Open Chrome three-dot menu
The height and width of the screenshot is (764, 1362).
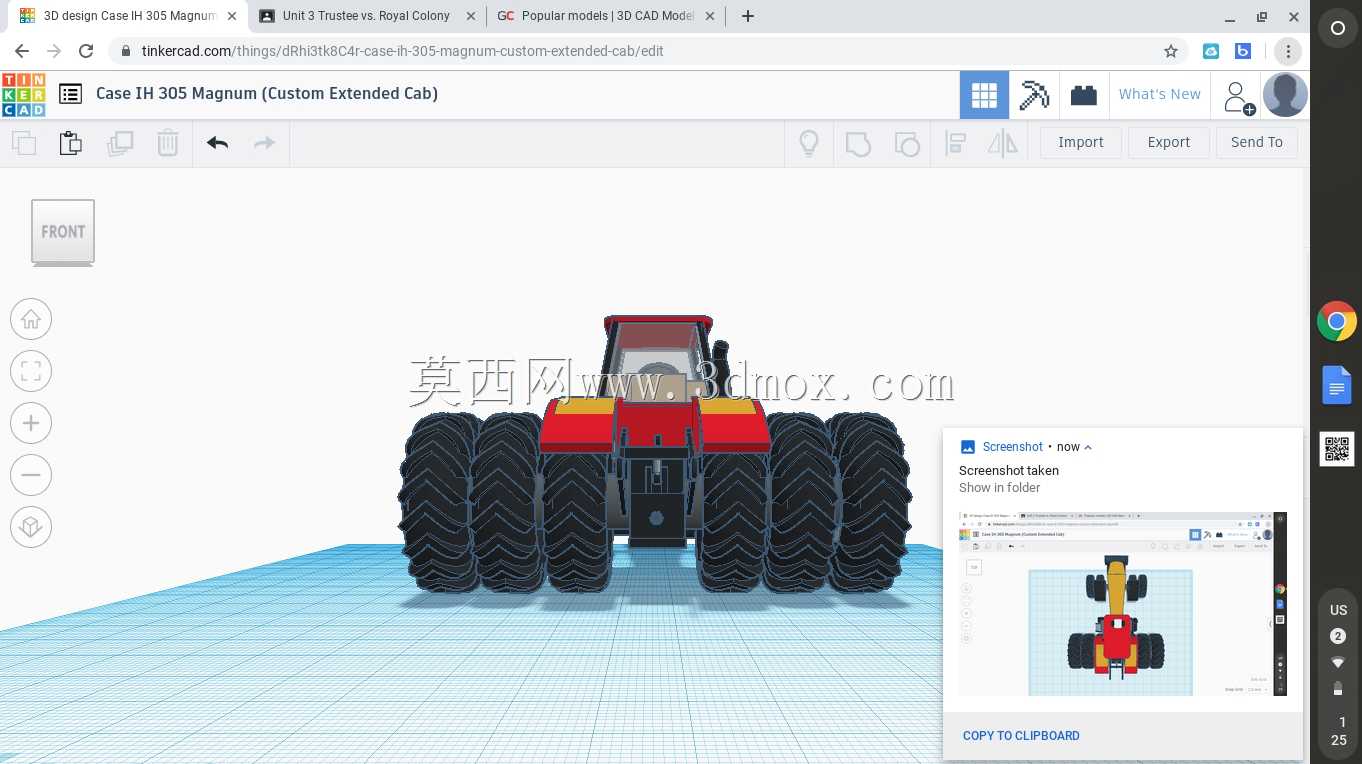(1288, 51)
